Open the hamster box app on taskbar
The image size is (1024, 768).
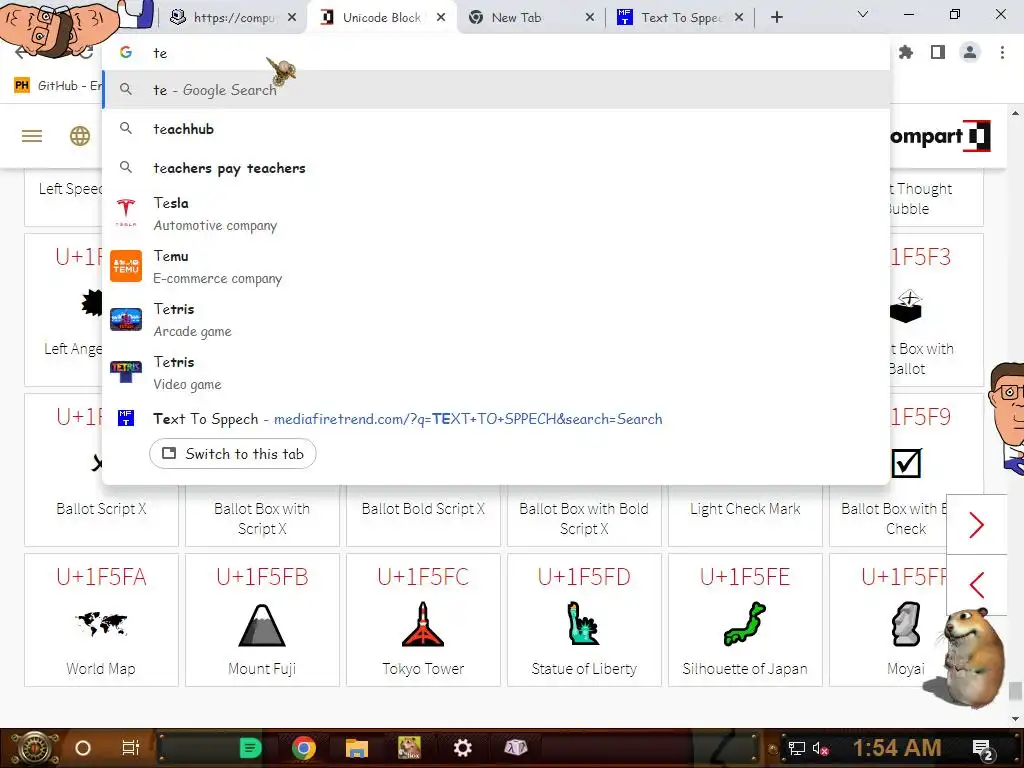[x=409, y=748]
